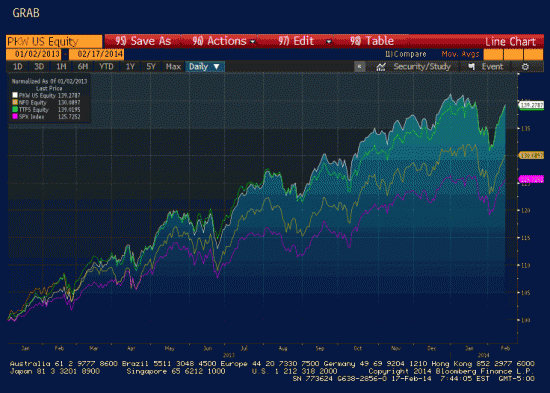Click the Security/Study chart icon
Screen dimensions: 550x393
coord(381,67)
